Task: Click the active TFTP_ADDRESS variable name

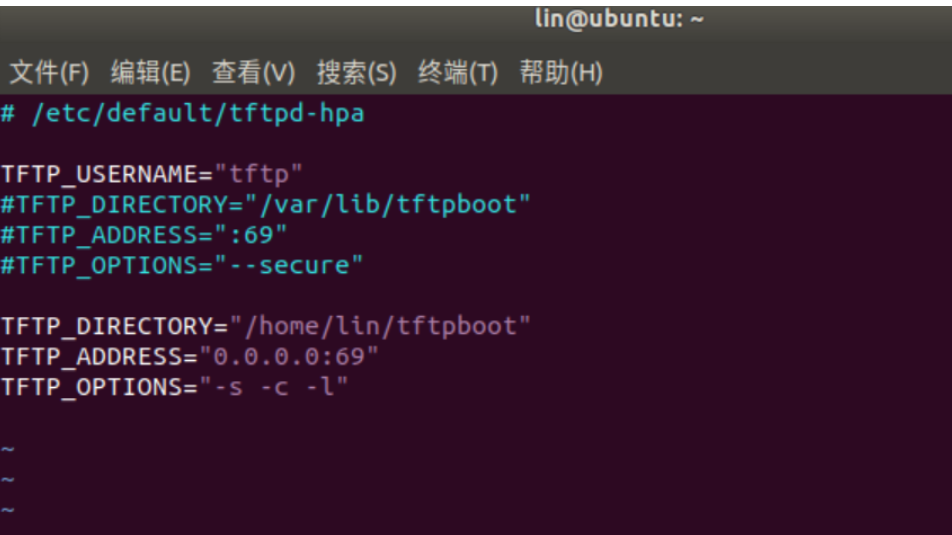Action: (x=92, y=356)
